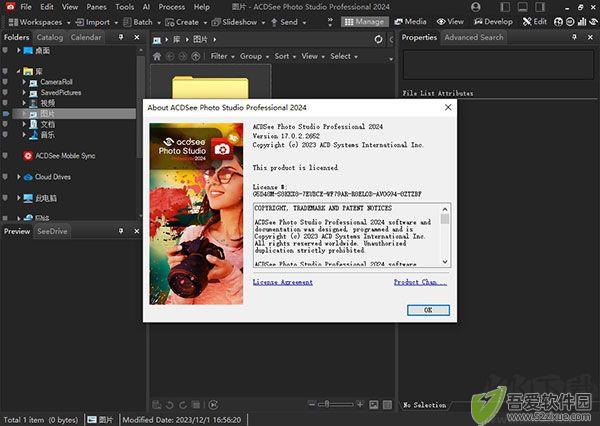Image resolution: width=600 pixels, height=426 pixels.
Task: Toggle left pane layout icon
Action: (505, 7)
